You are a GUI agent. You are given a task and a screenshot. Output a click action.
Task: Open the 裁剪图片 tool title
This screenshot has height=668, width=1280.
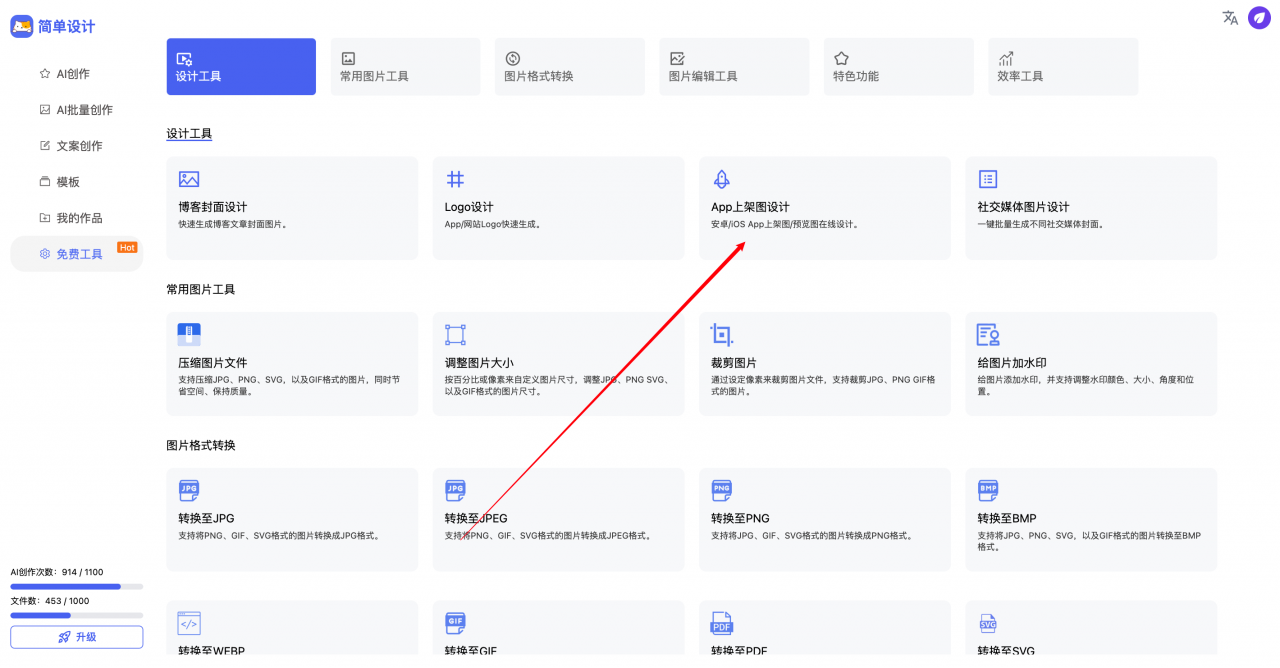tap(734, 363)
